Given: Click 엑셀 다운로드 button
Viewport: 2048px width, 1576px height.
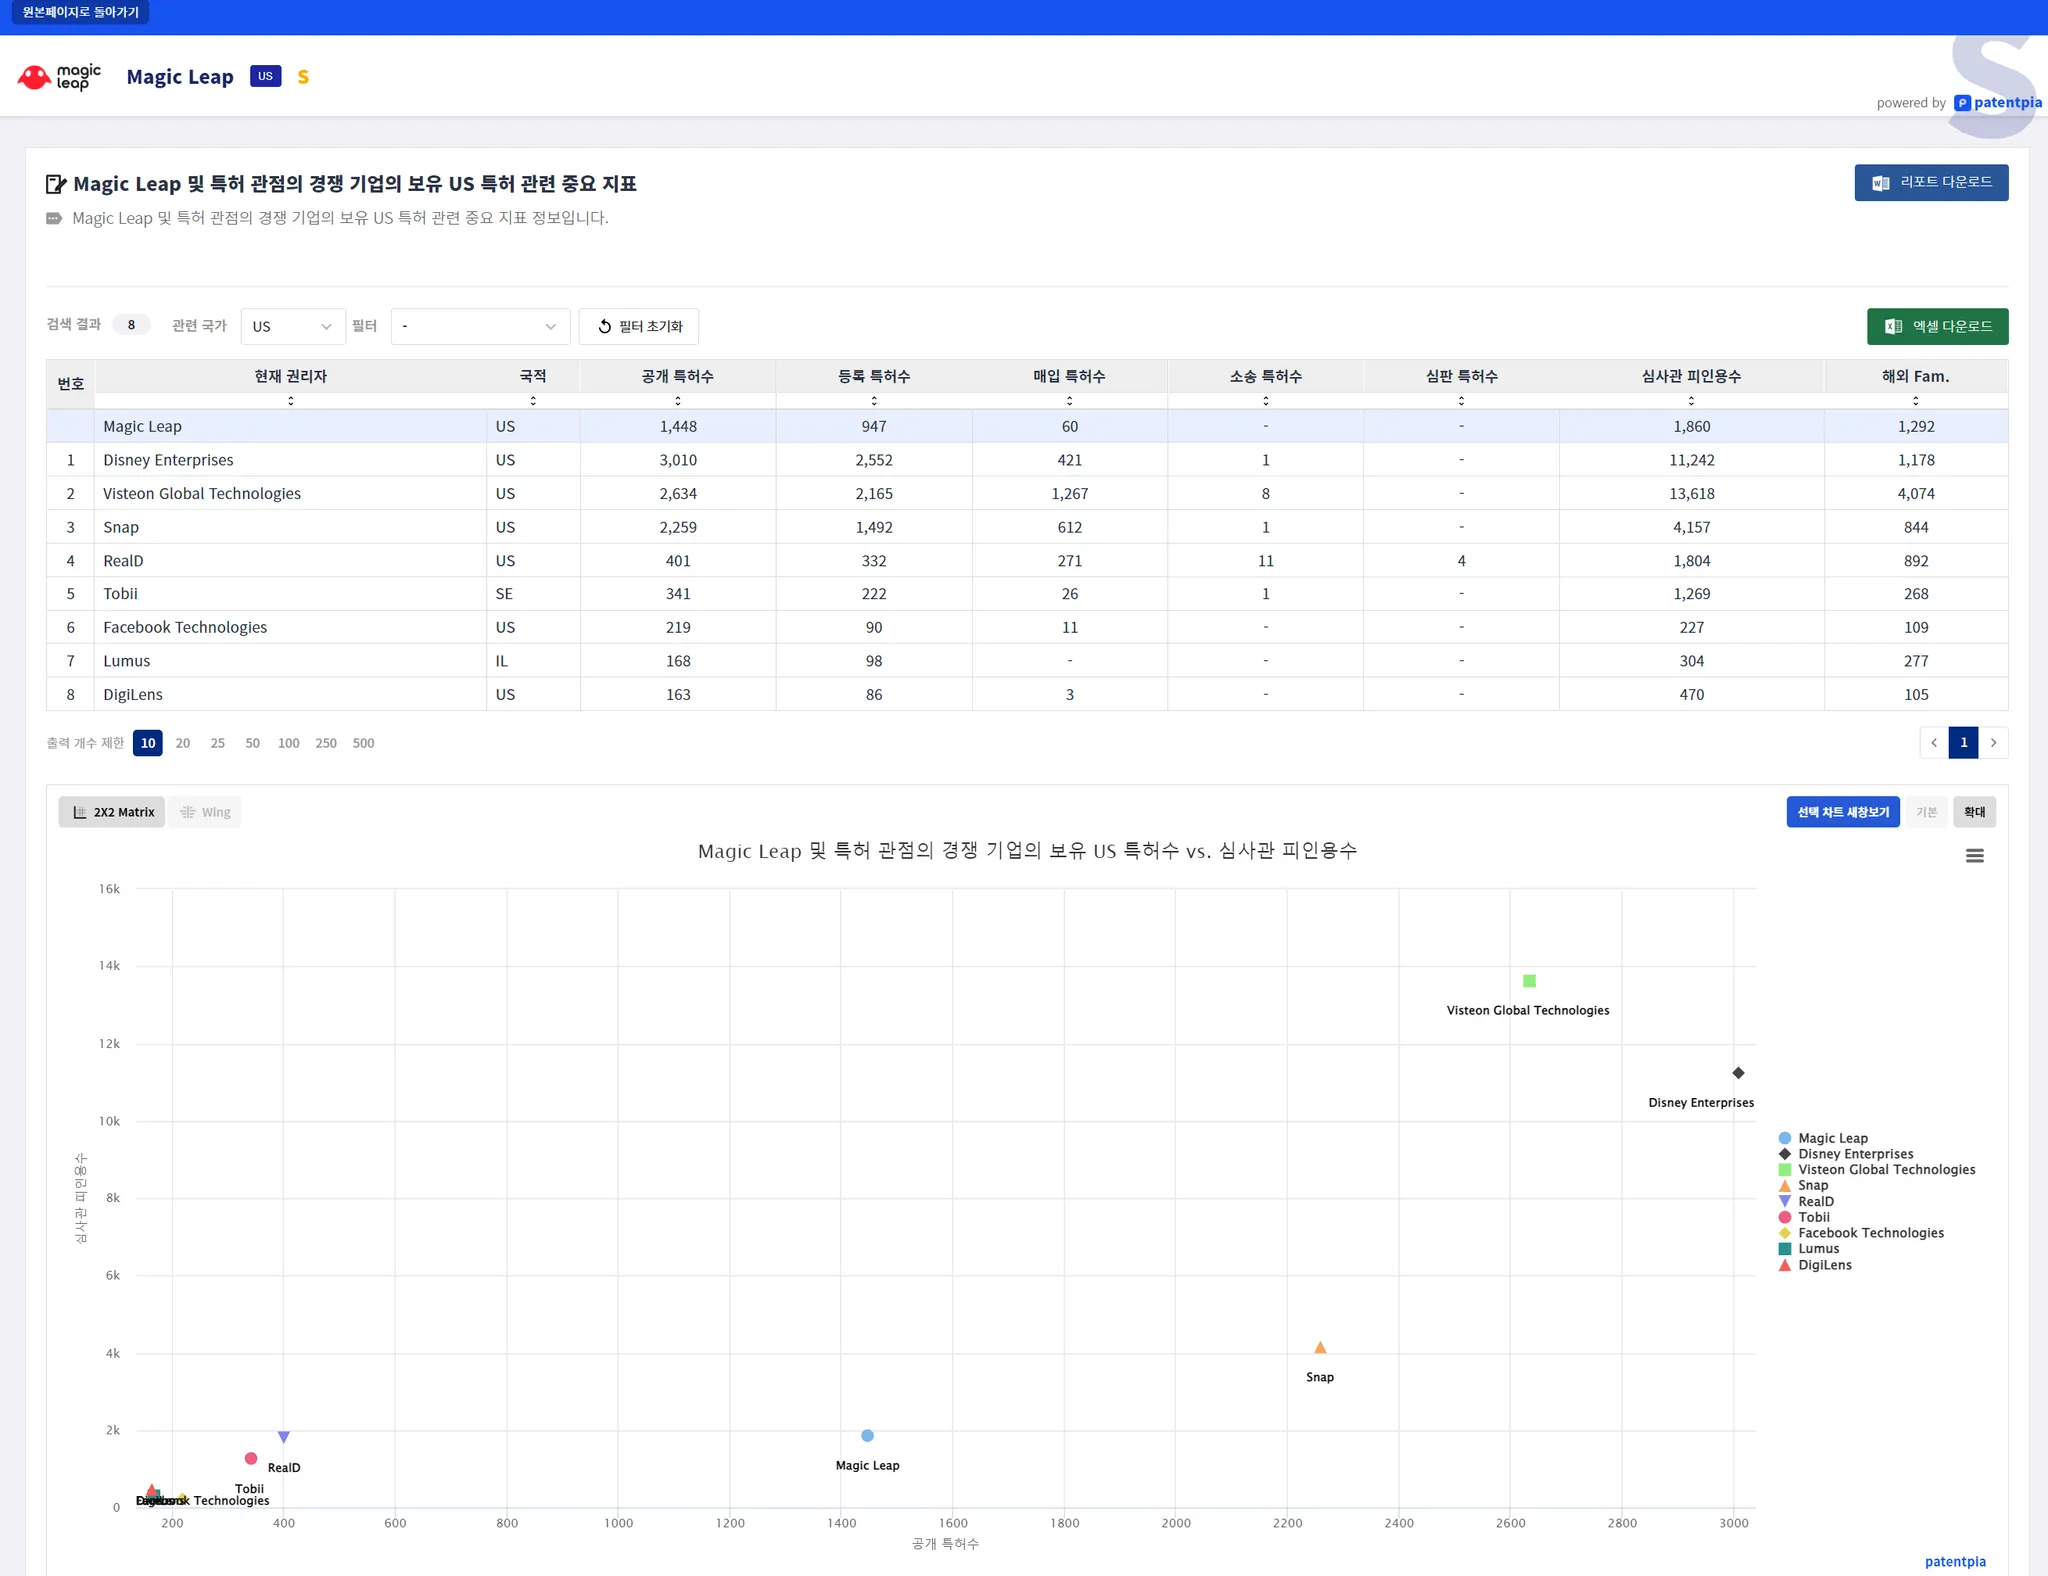Looking at the screenshot, I should tap(1937, 327).
